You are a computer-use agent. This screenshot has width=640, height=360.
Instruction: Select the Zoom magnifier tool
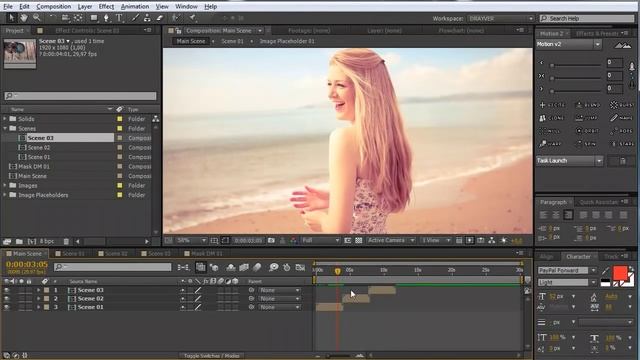click(x=37, y=18)
